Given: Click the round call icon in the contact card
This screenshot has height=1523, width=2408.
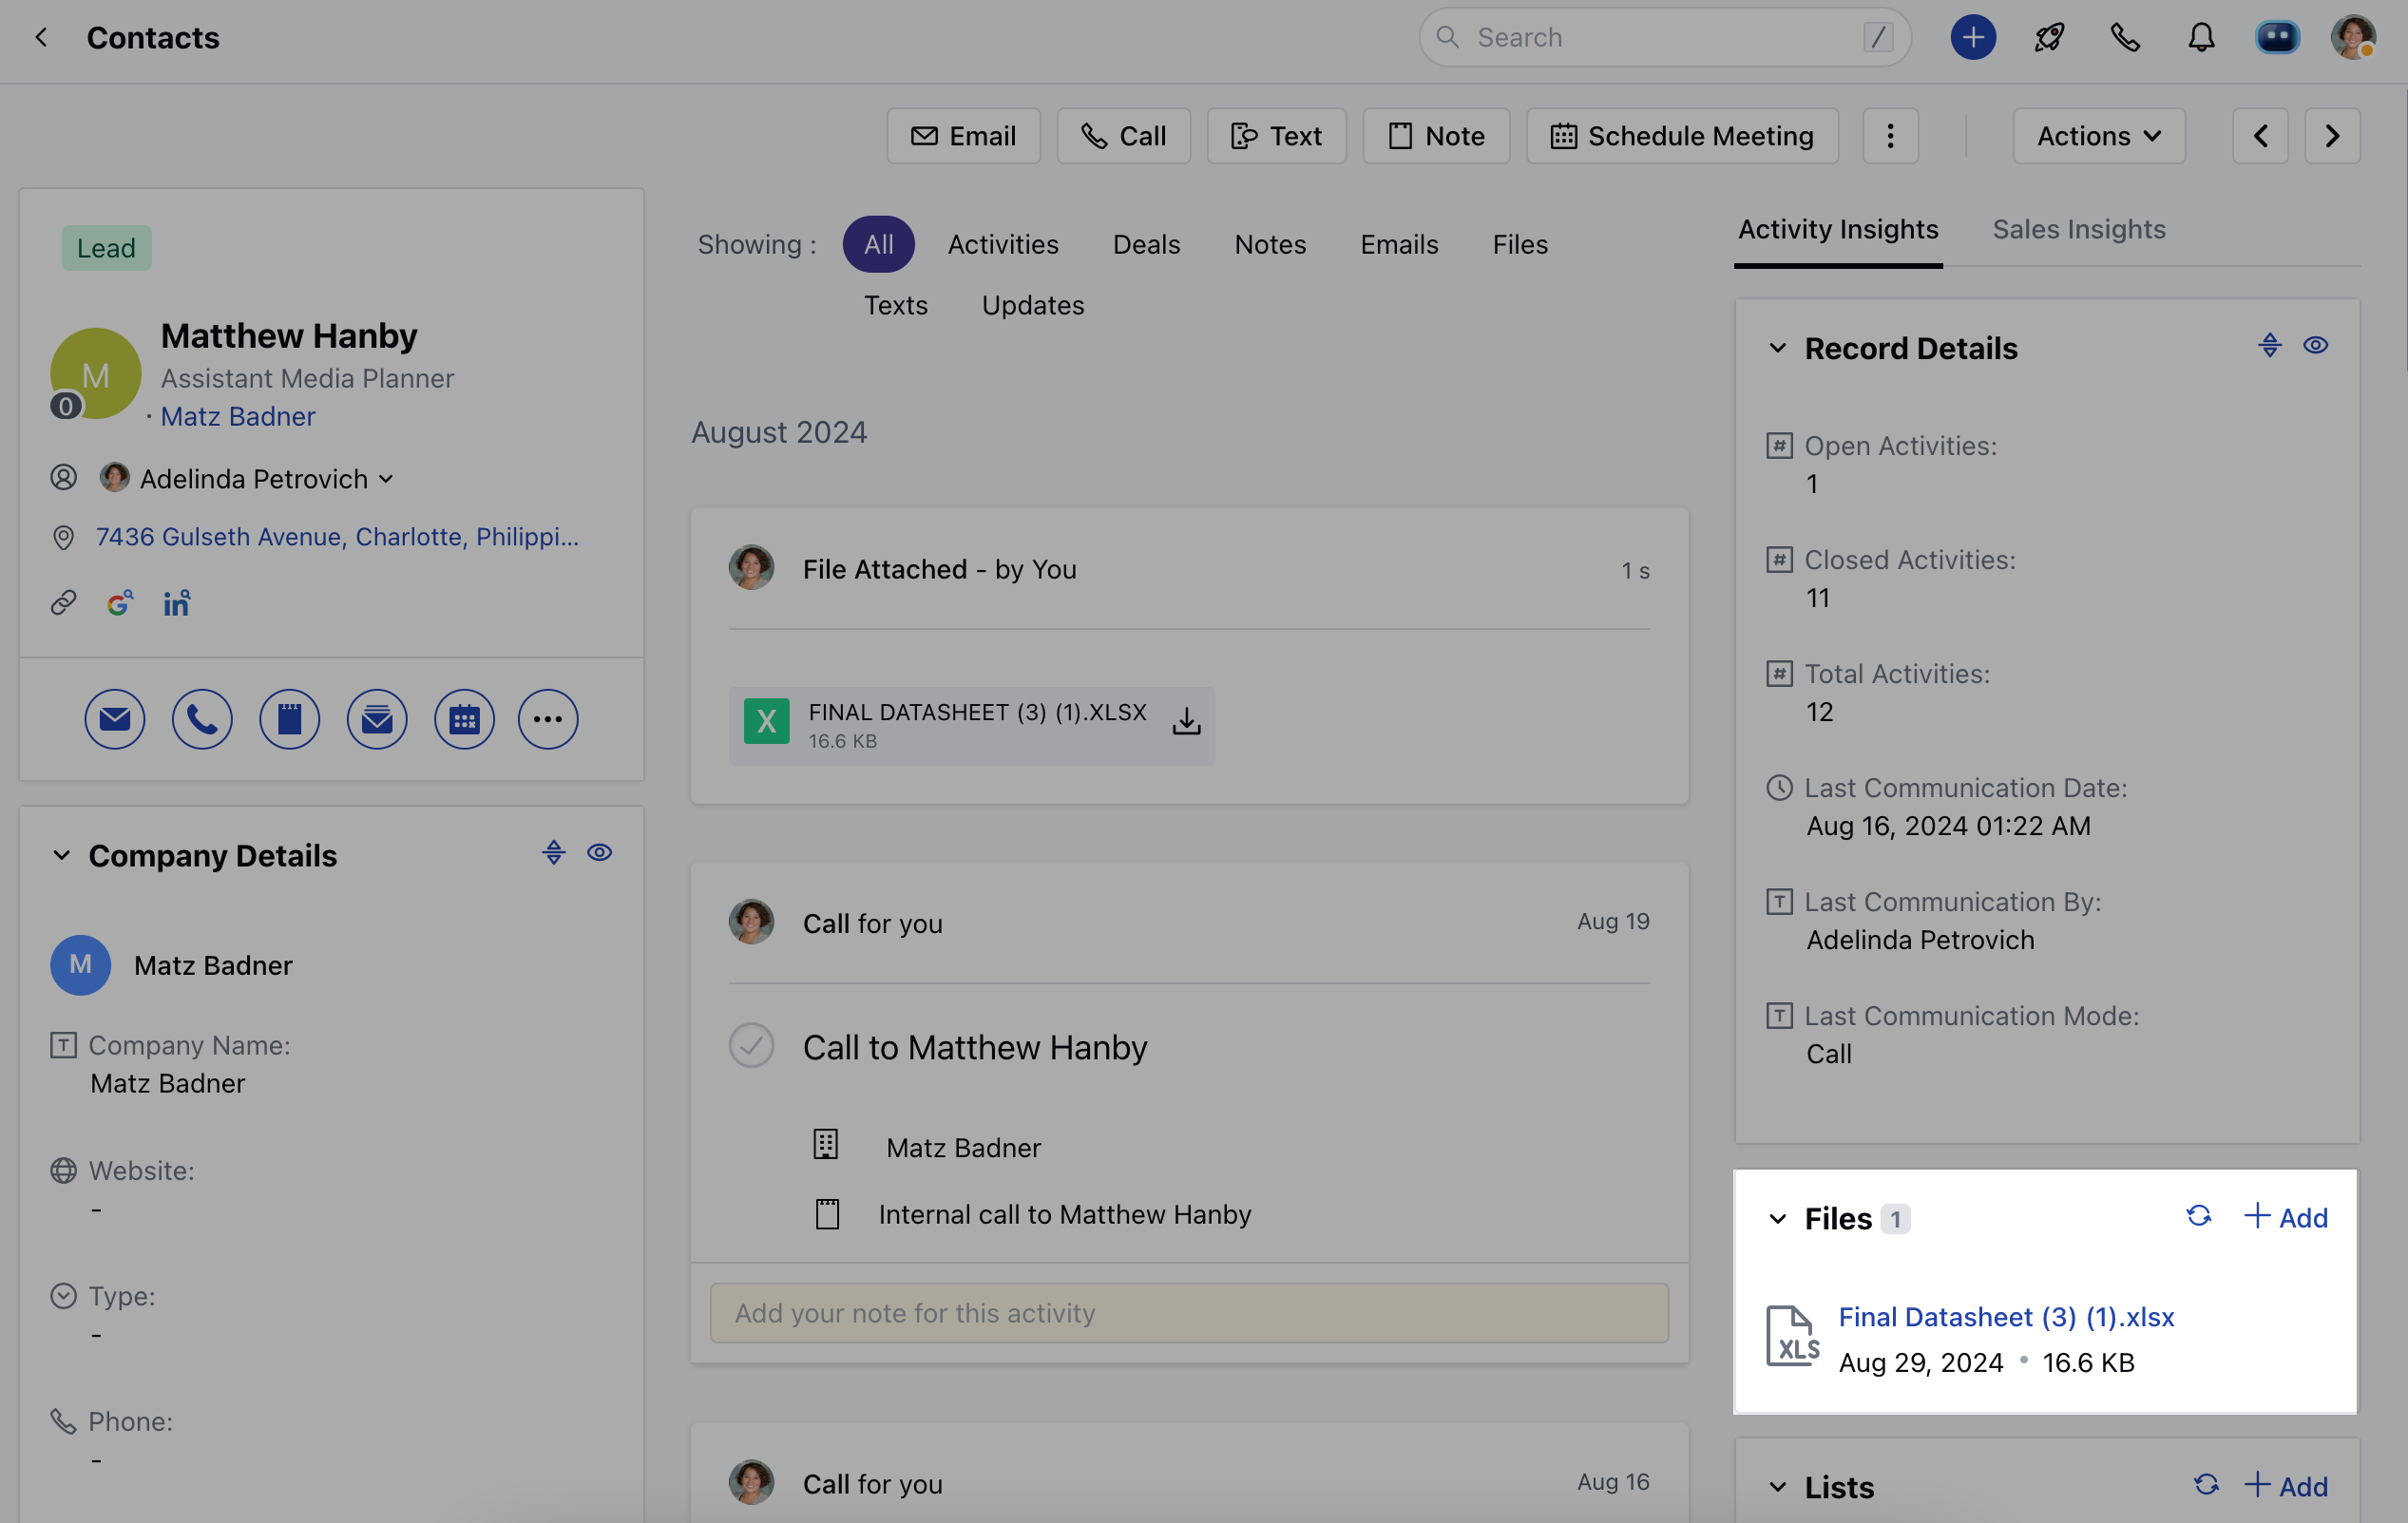Looking at the screenshot, I should tap(202, 719).
